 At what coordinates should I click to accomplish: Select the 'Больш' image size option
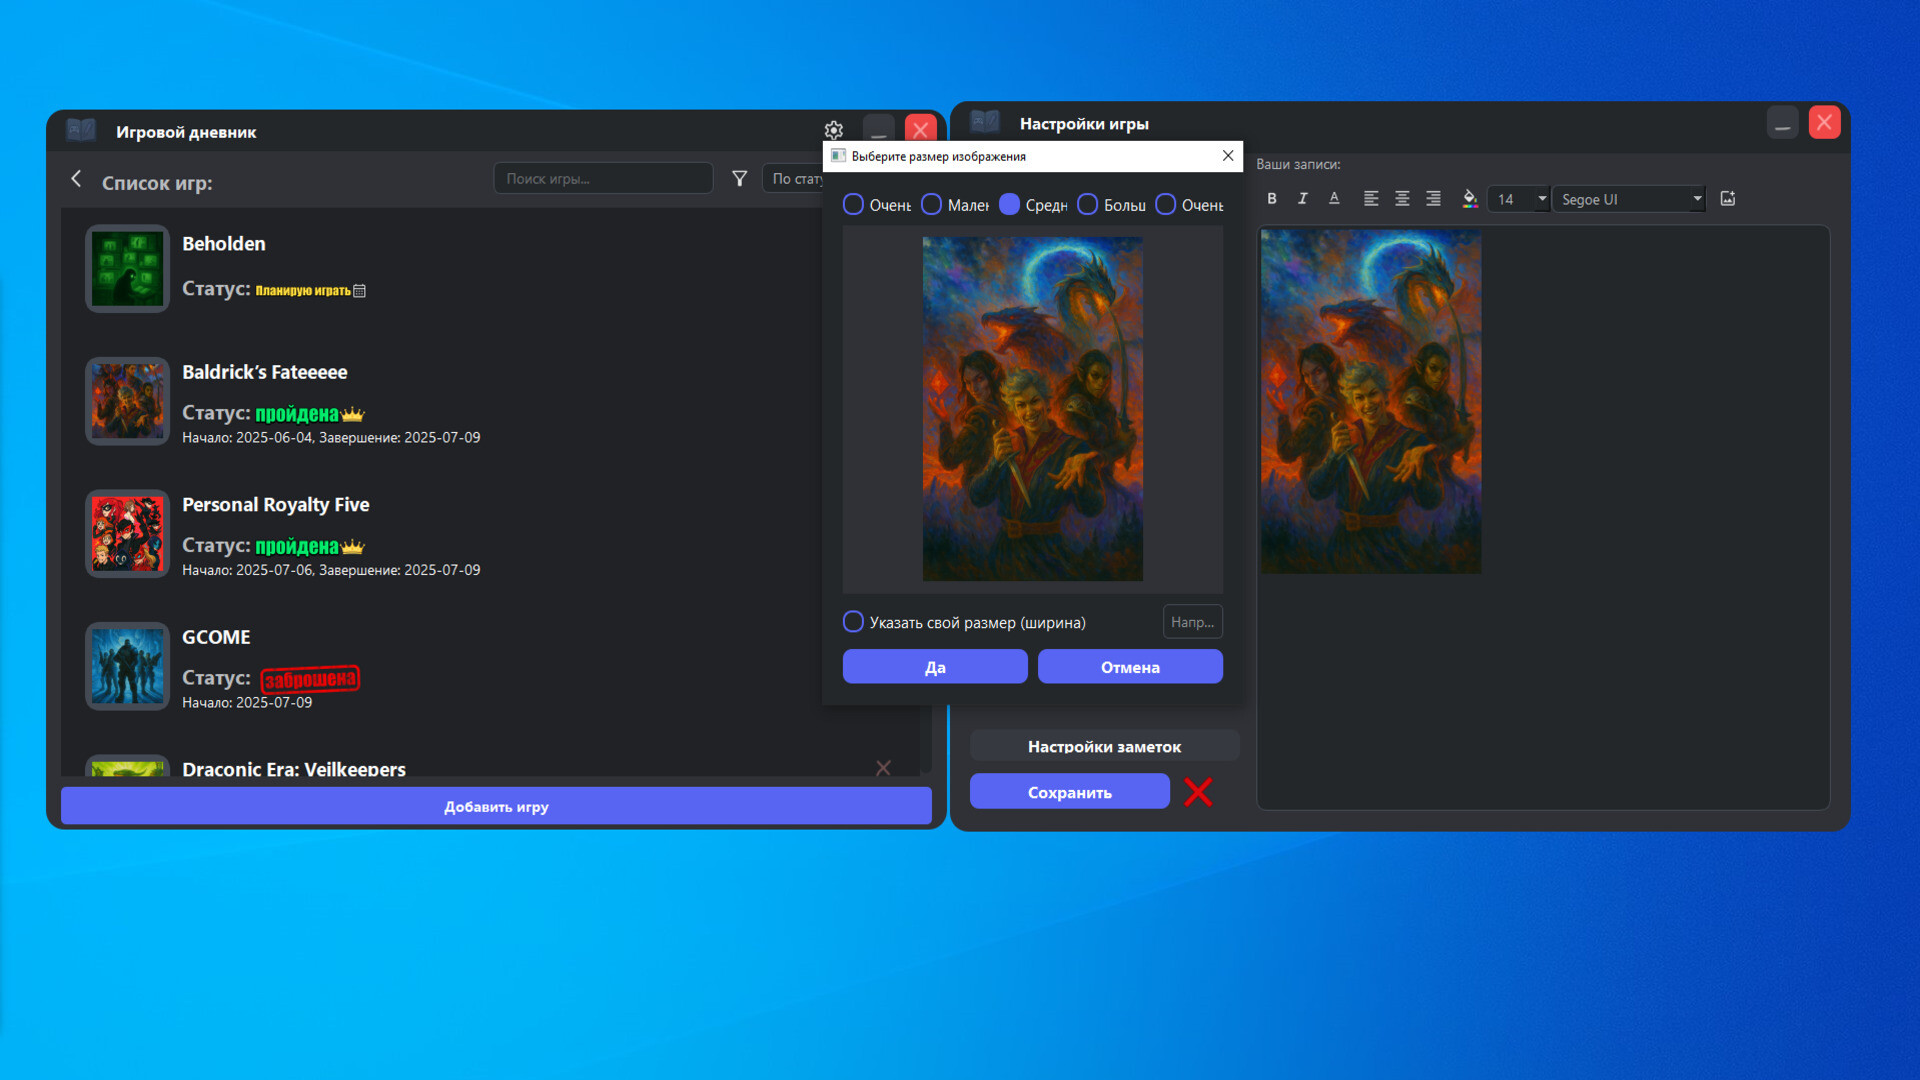coord(1088,205)
